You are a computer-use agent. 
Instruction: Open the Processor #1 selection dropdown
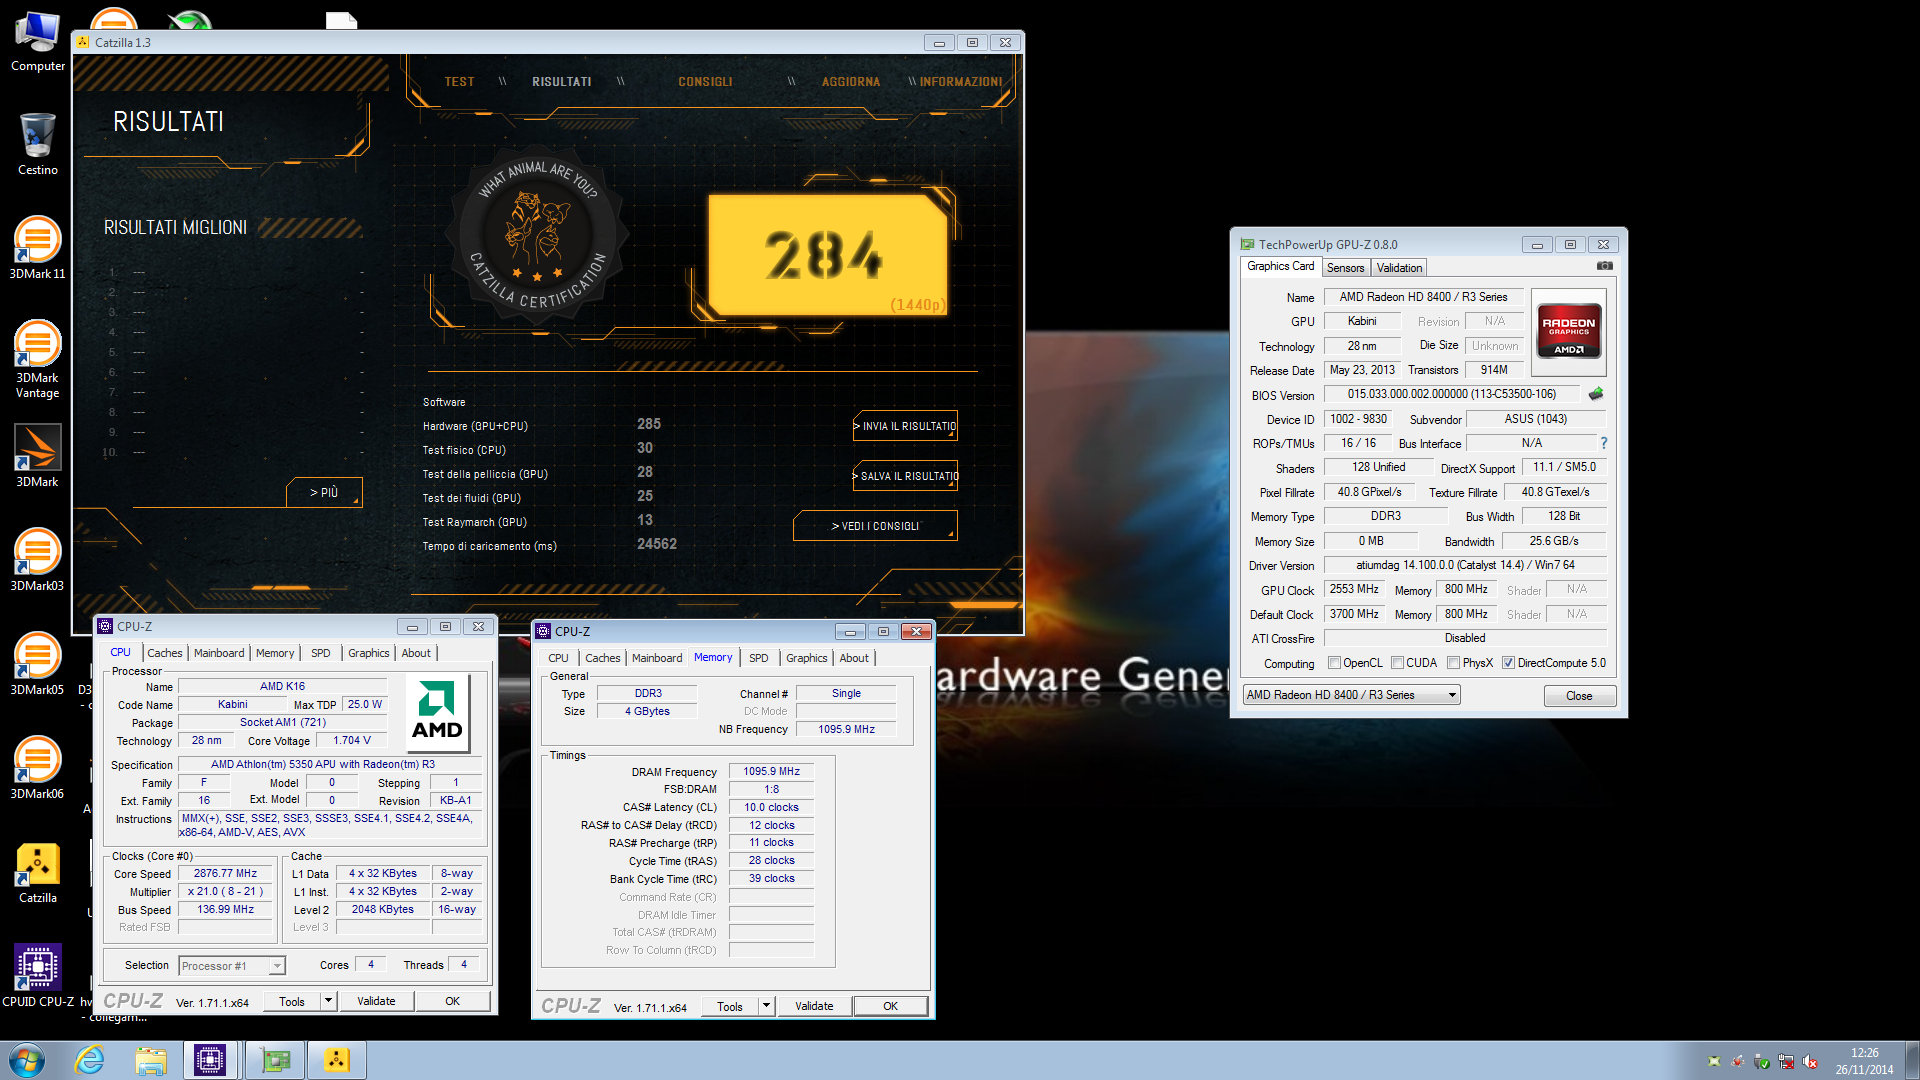[x=232, y=966]
